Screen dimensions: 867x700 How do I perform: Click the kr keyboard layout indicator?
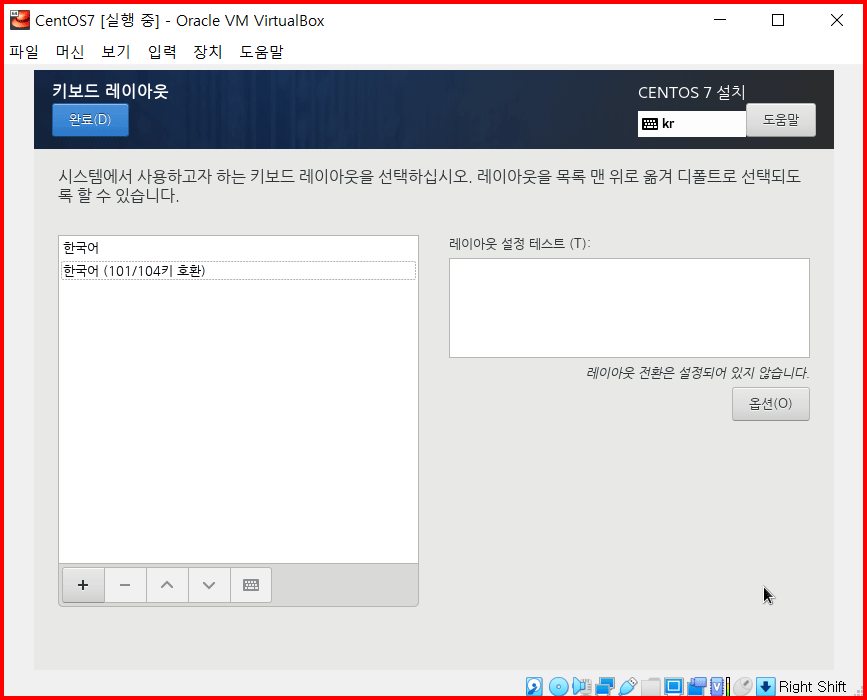tap(691, 124)
